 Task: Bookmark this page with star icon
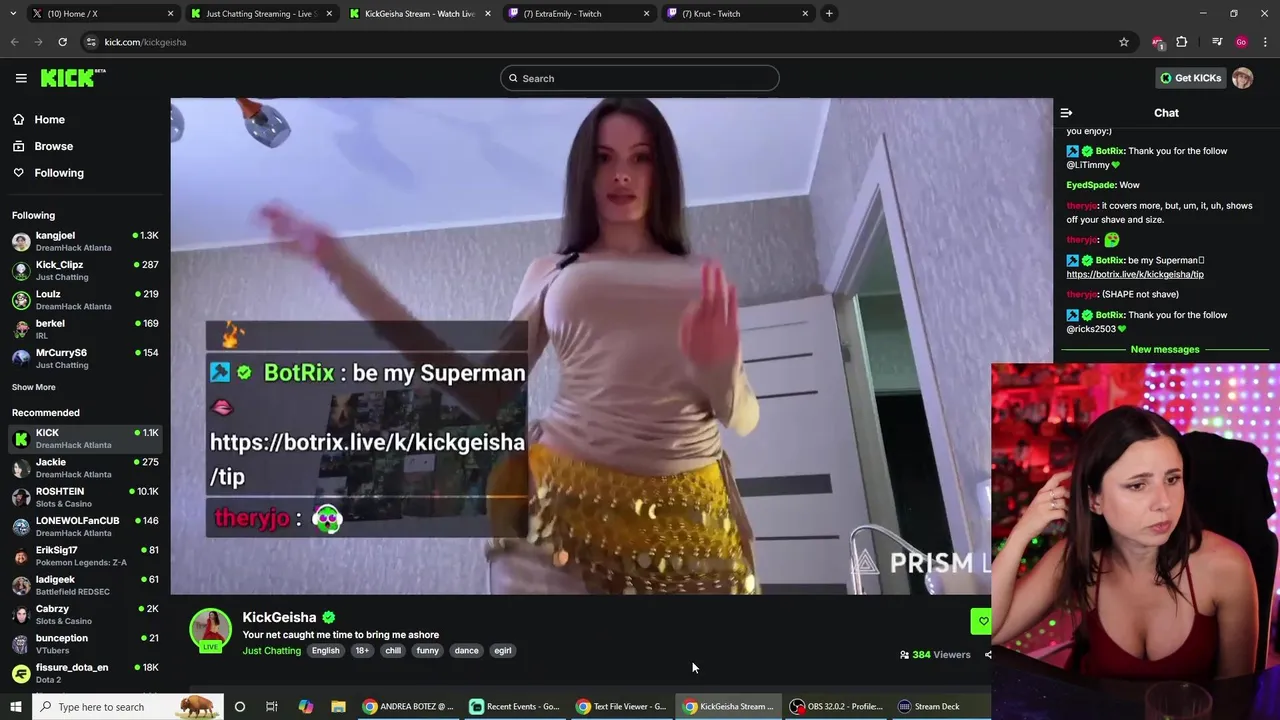[x=1124, y=42]
